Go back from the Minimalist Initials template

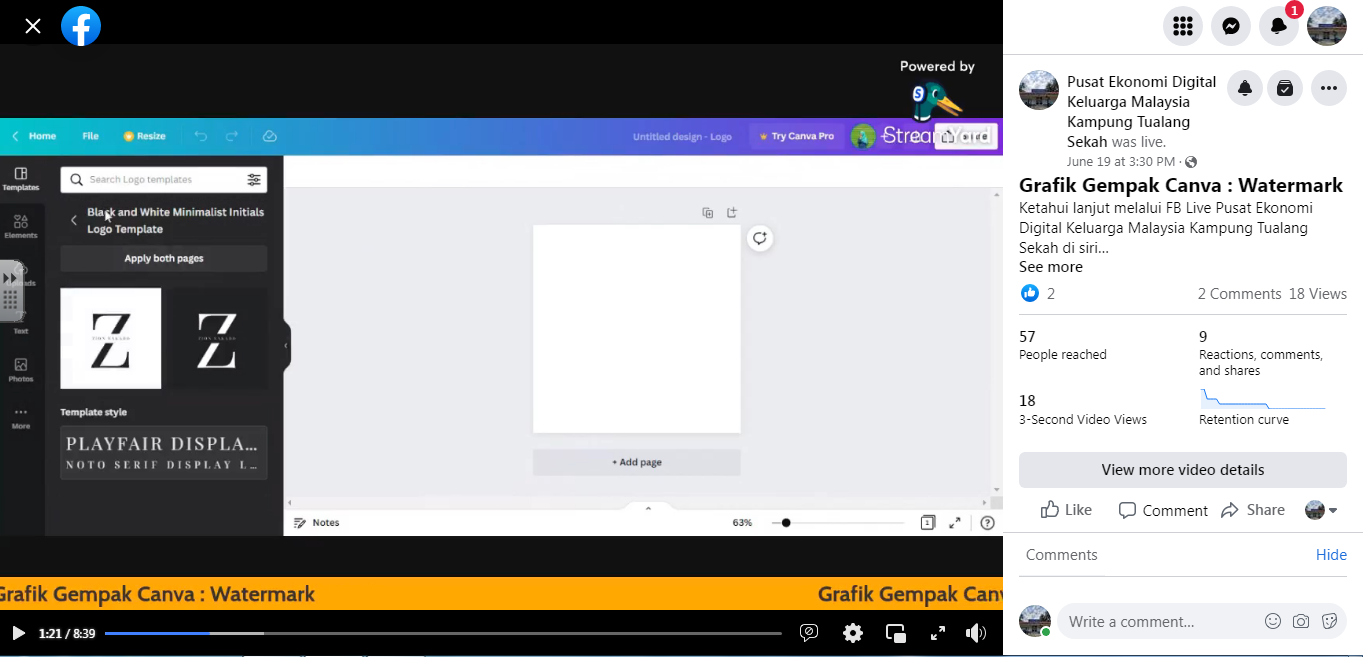point(73,220)
